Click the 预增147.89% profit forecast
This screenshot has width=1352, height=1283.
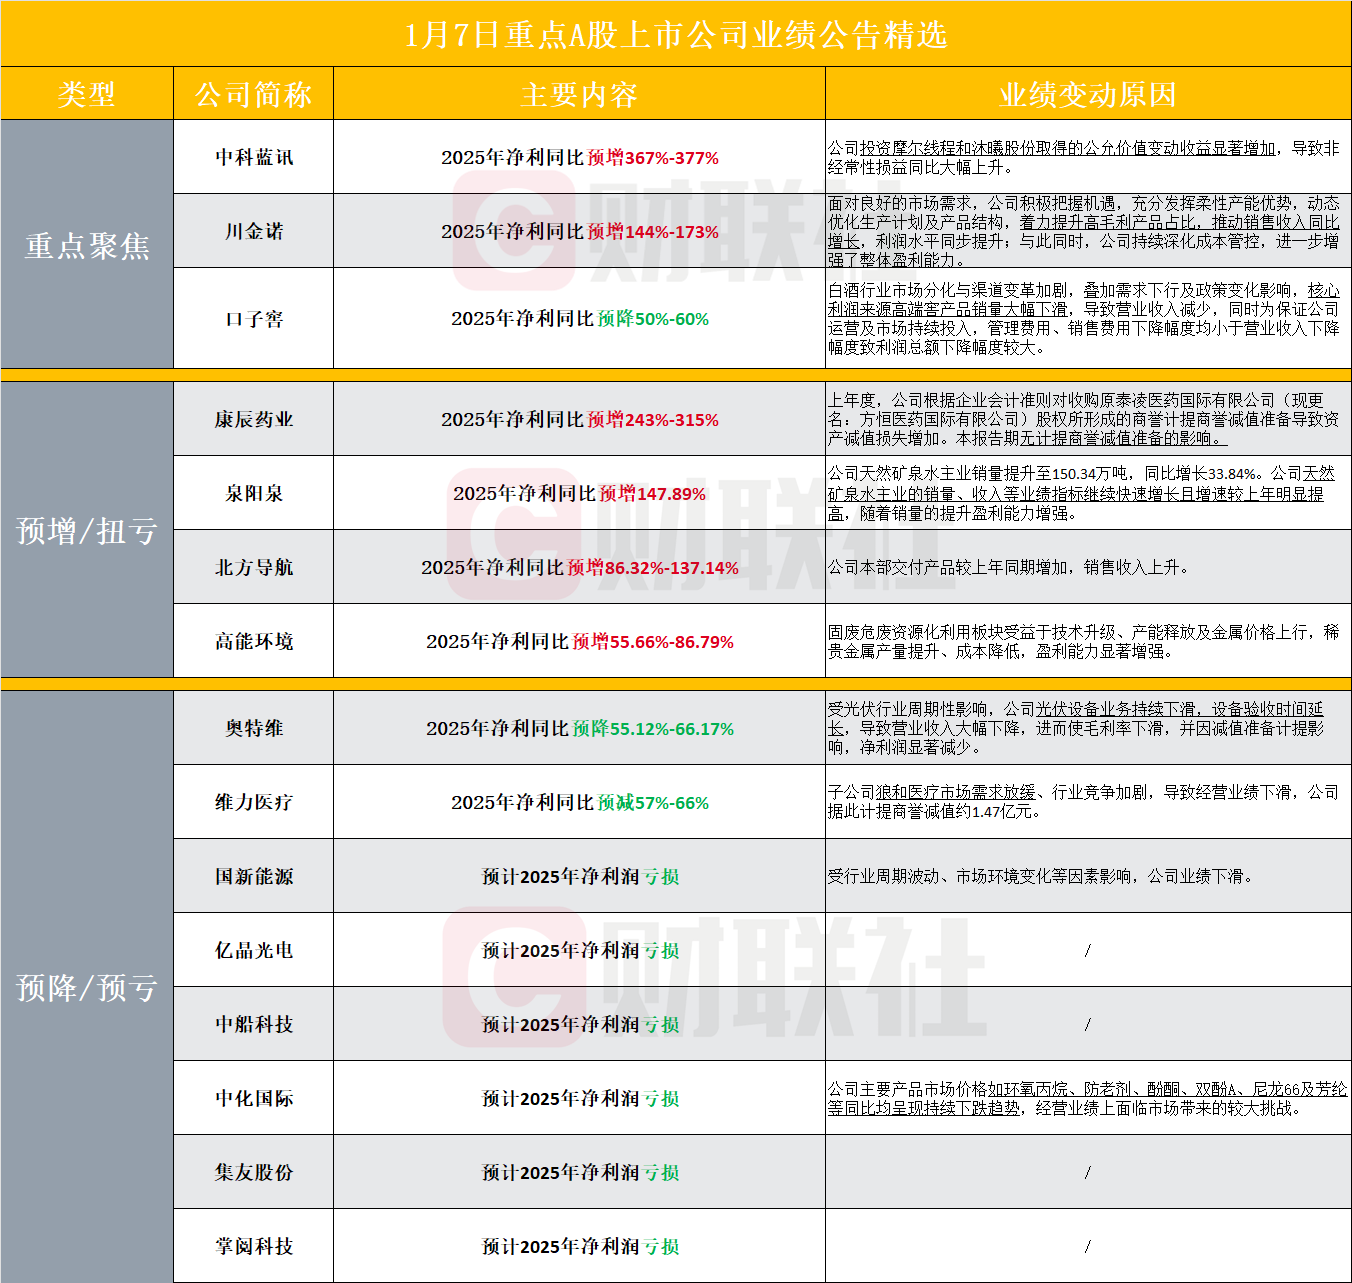tap(653, 493)
